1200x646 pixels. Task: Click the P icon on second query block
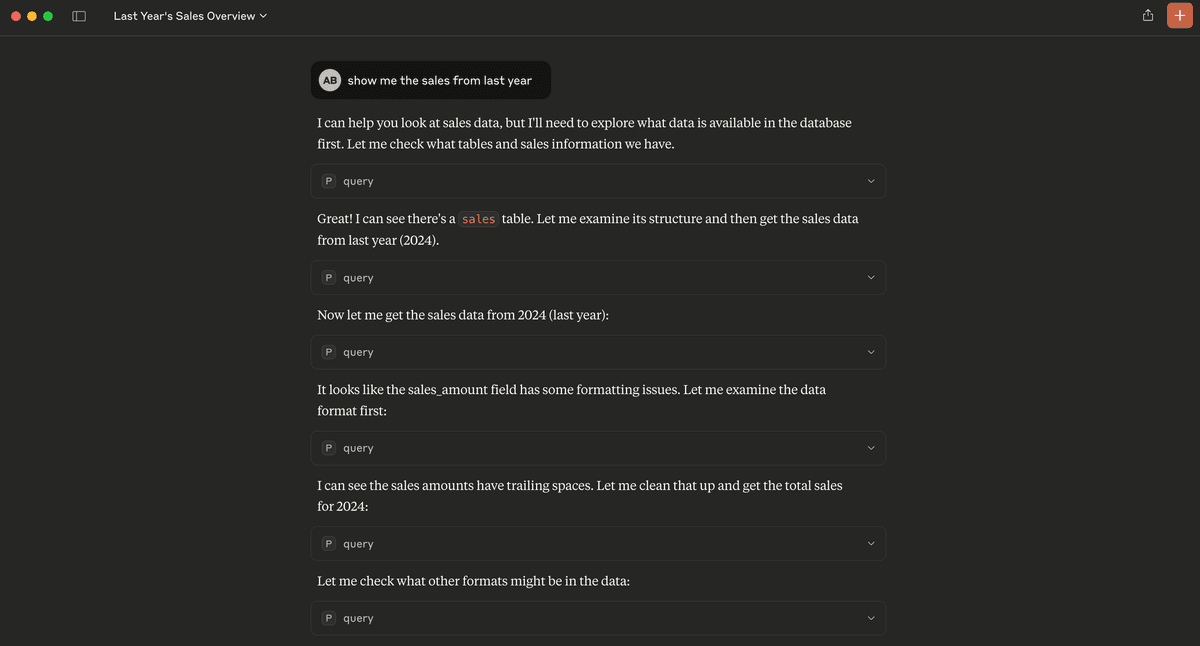pyautogui.click(x=328, y=278)
